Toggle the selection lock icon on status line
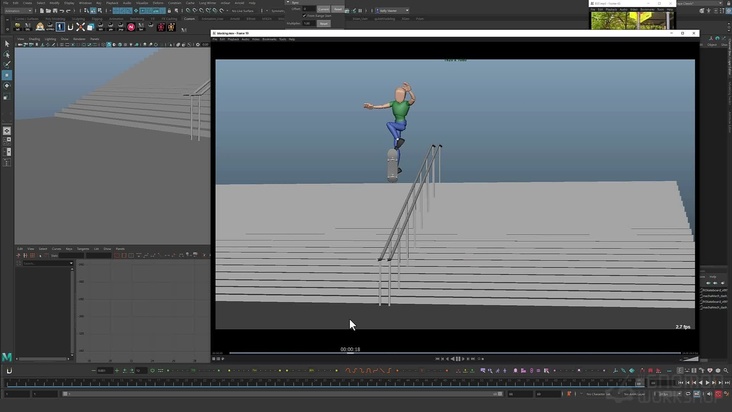Screen dimensions: 732x412 pos(169,10)
